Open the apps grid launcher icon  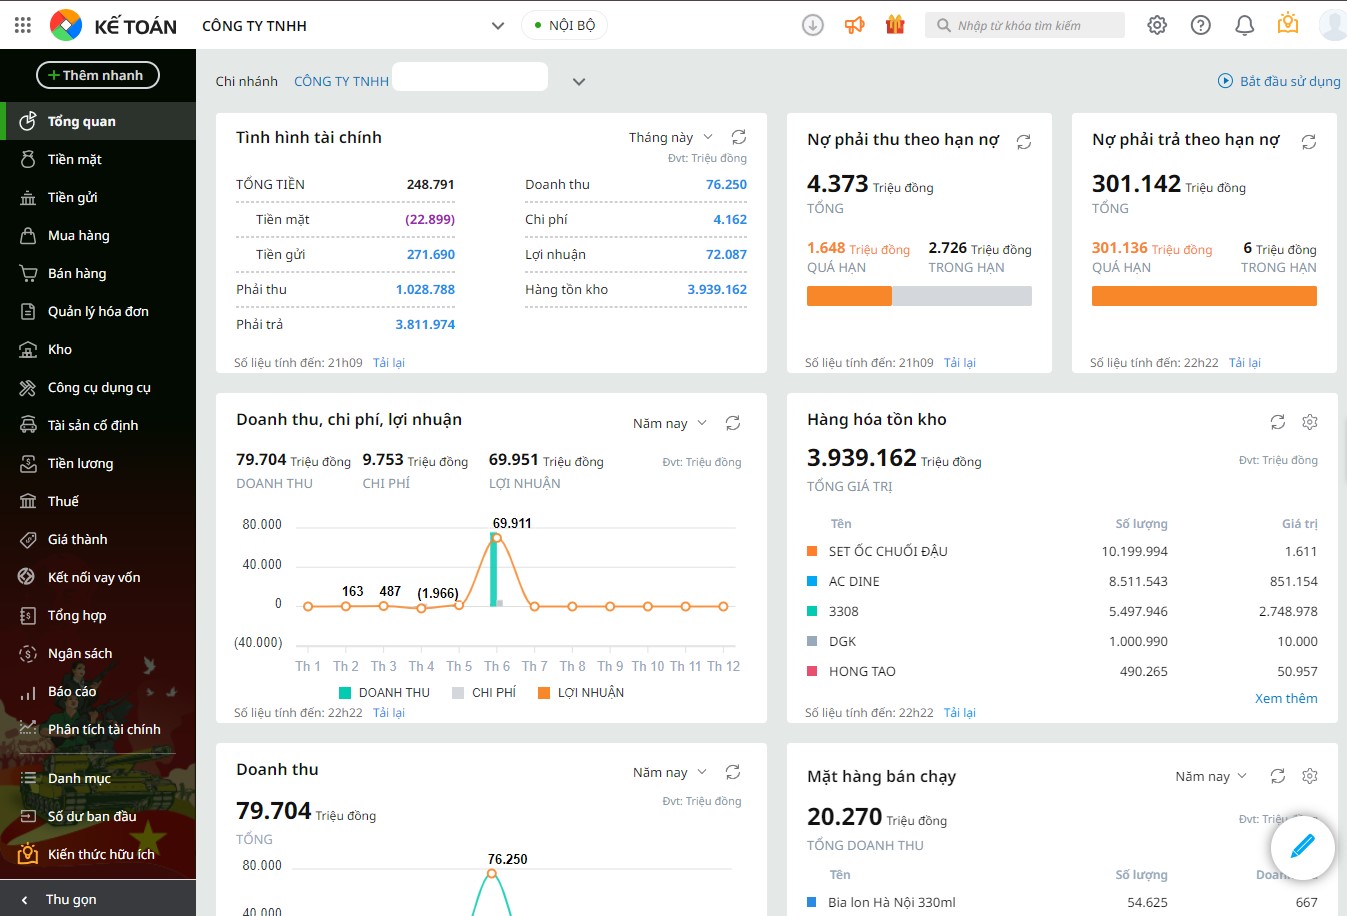coord(23,25)
